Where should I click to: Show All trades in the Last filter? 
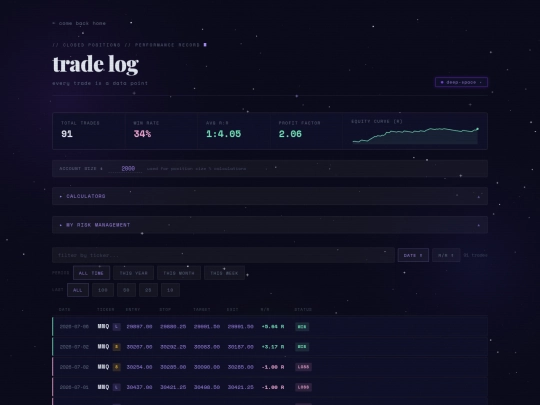click(78, 290)
